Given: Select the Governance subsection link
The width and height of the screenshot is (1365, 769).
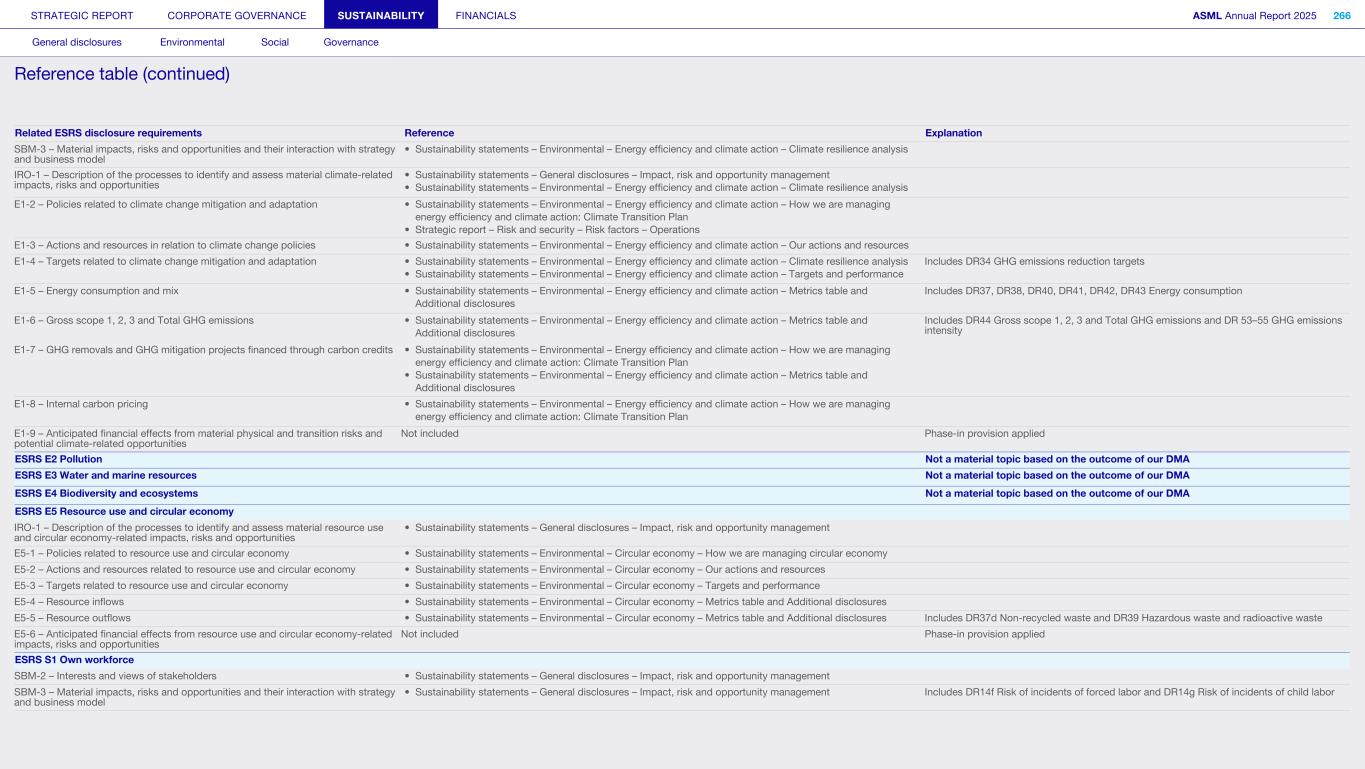Looking at the screenshot, I should [351, 42].
